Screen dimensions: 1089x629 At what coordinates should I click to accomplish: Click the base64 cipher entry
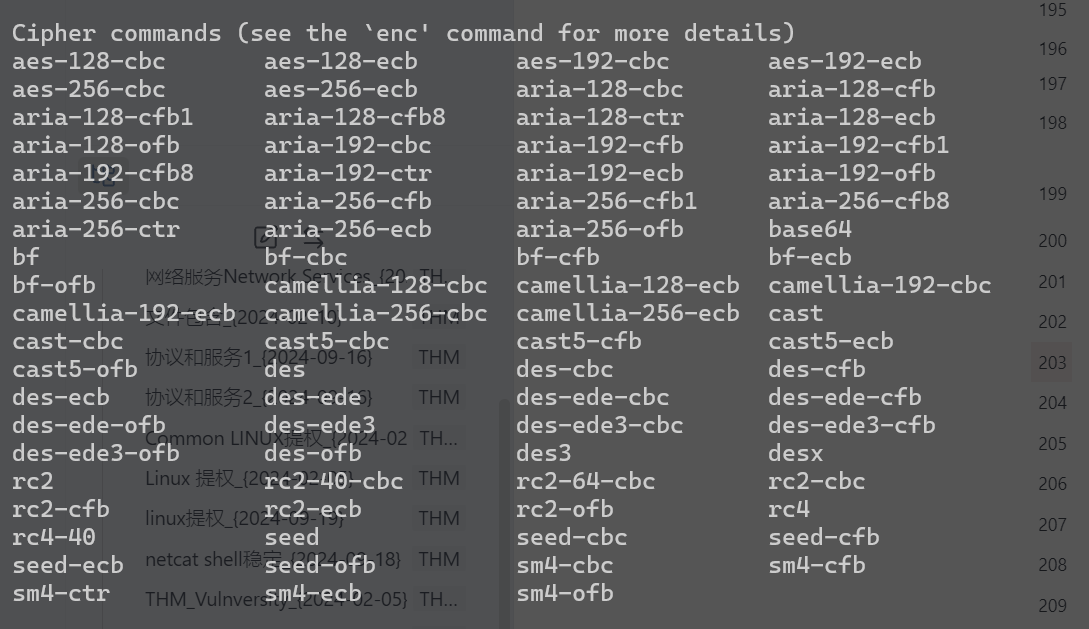point(810,229)
